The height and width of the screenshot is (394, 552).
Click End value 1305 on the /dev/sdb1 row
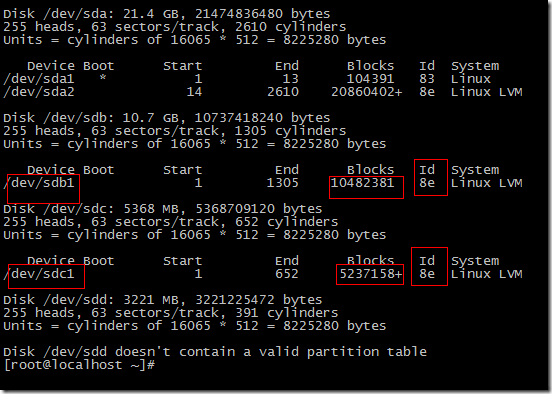[x=283, y=183]
